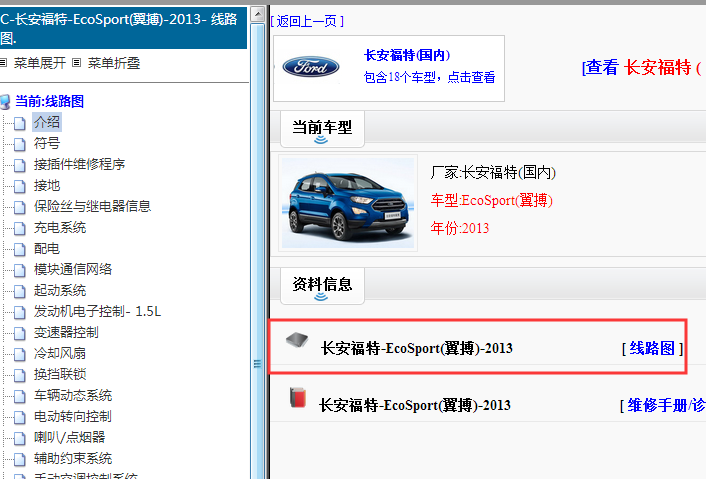Click the page icon beside 模块通信网络
Viewport: 706px width, 479px height.
click(19, 270)
